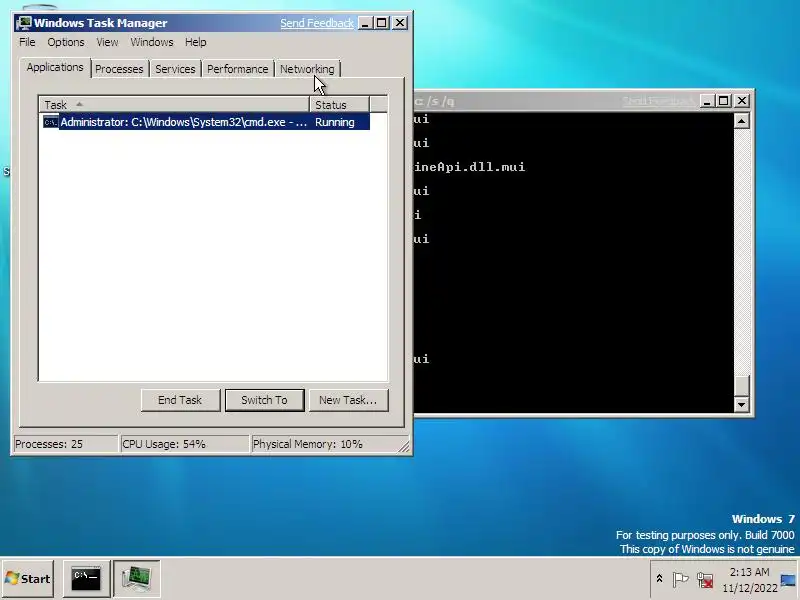Click the CPU Usage: 54% status entry
The image size is (800, 600).
click(184, 444)
